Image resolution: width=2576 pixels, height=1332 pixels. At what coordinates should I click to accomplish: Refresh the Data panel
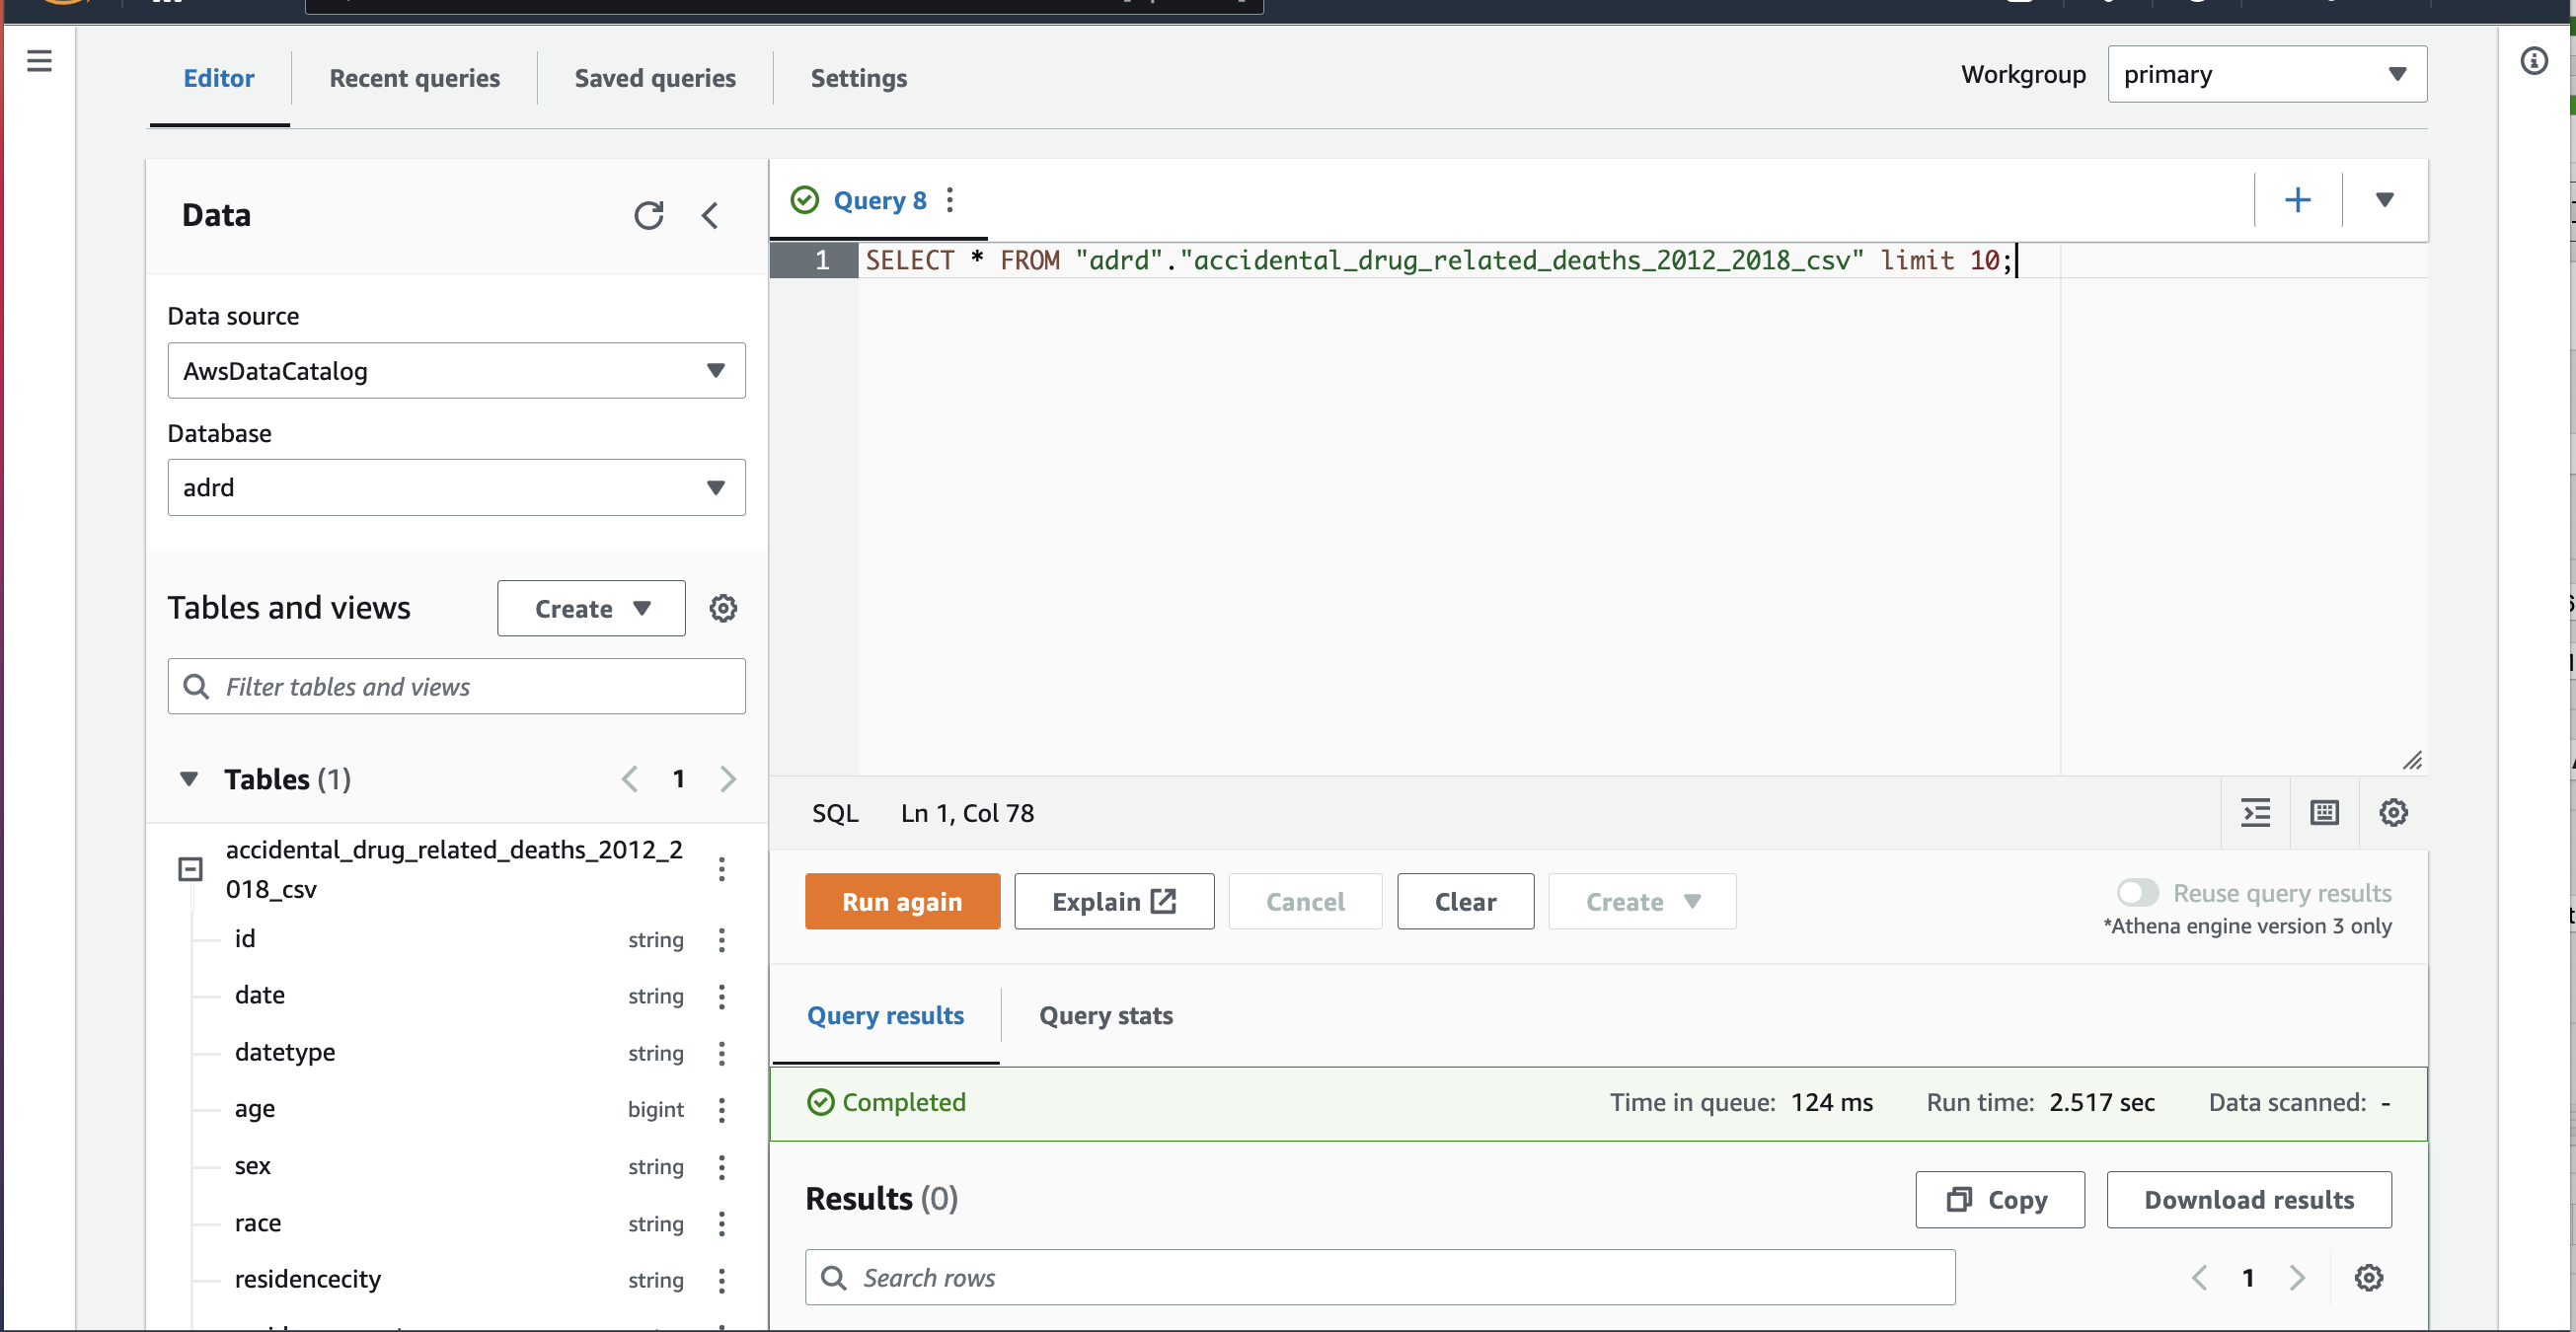(x=649, y=215)
